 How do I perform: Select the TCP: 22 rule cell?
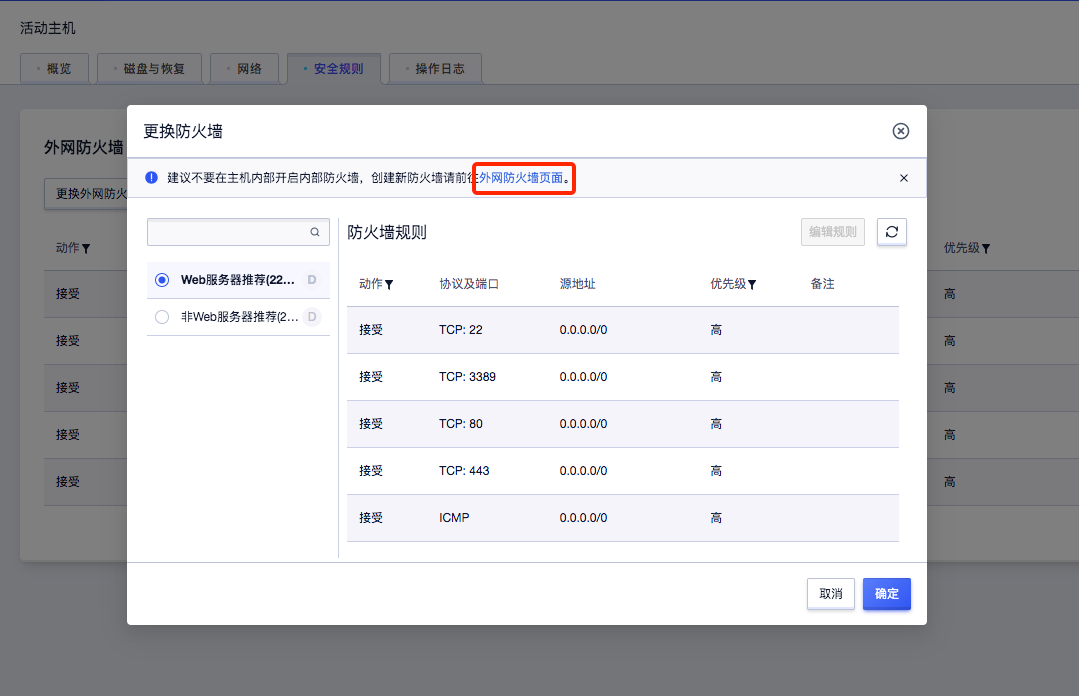pyautogui.click(x=460, y=330)
